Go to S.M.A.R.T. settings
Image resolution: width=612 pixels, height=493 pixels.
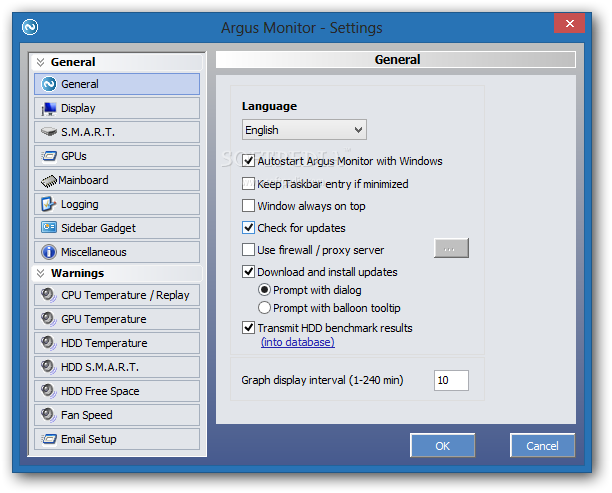coord(117,132)
